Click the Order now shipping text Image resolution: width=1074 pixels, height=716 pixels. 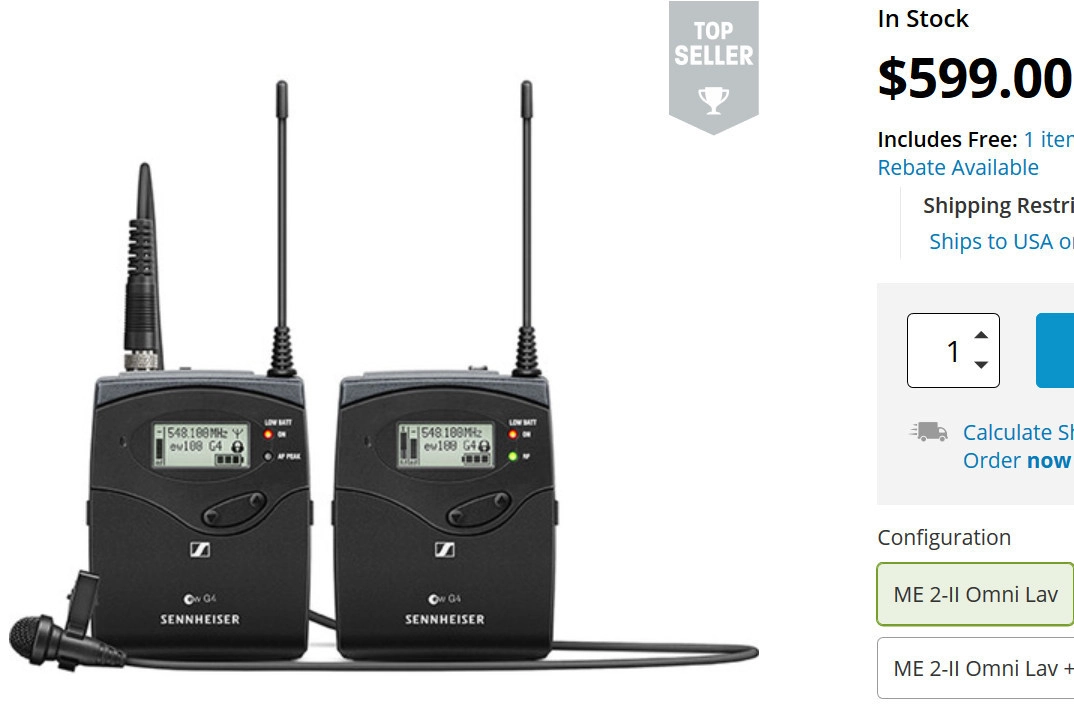point(1018,460)
